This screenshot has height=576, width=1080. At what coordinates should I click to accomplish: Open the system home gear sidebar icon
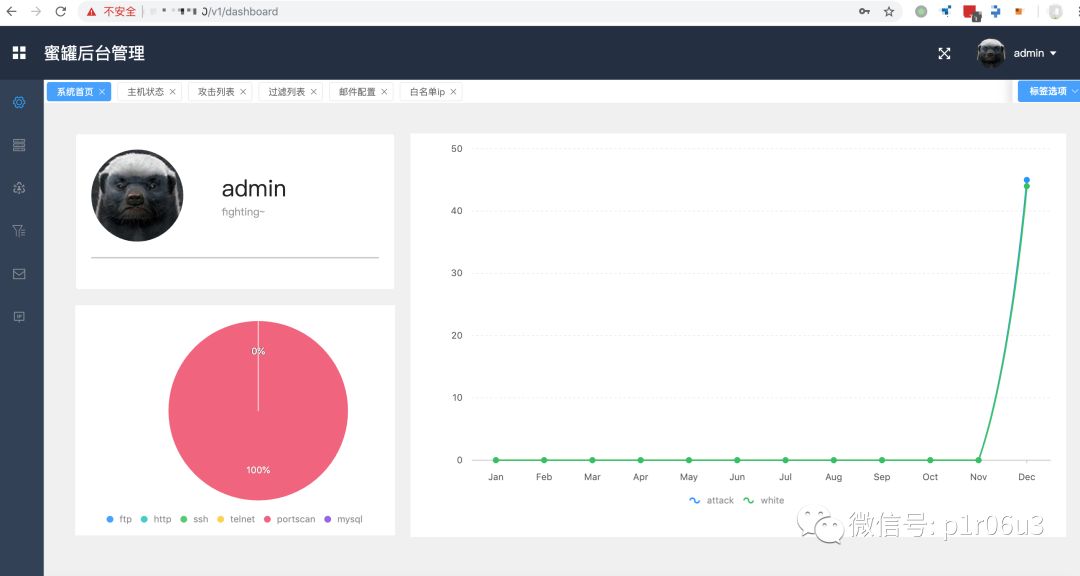pos(19,102)
